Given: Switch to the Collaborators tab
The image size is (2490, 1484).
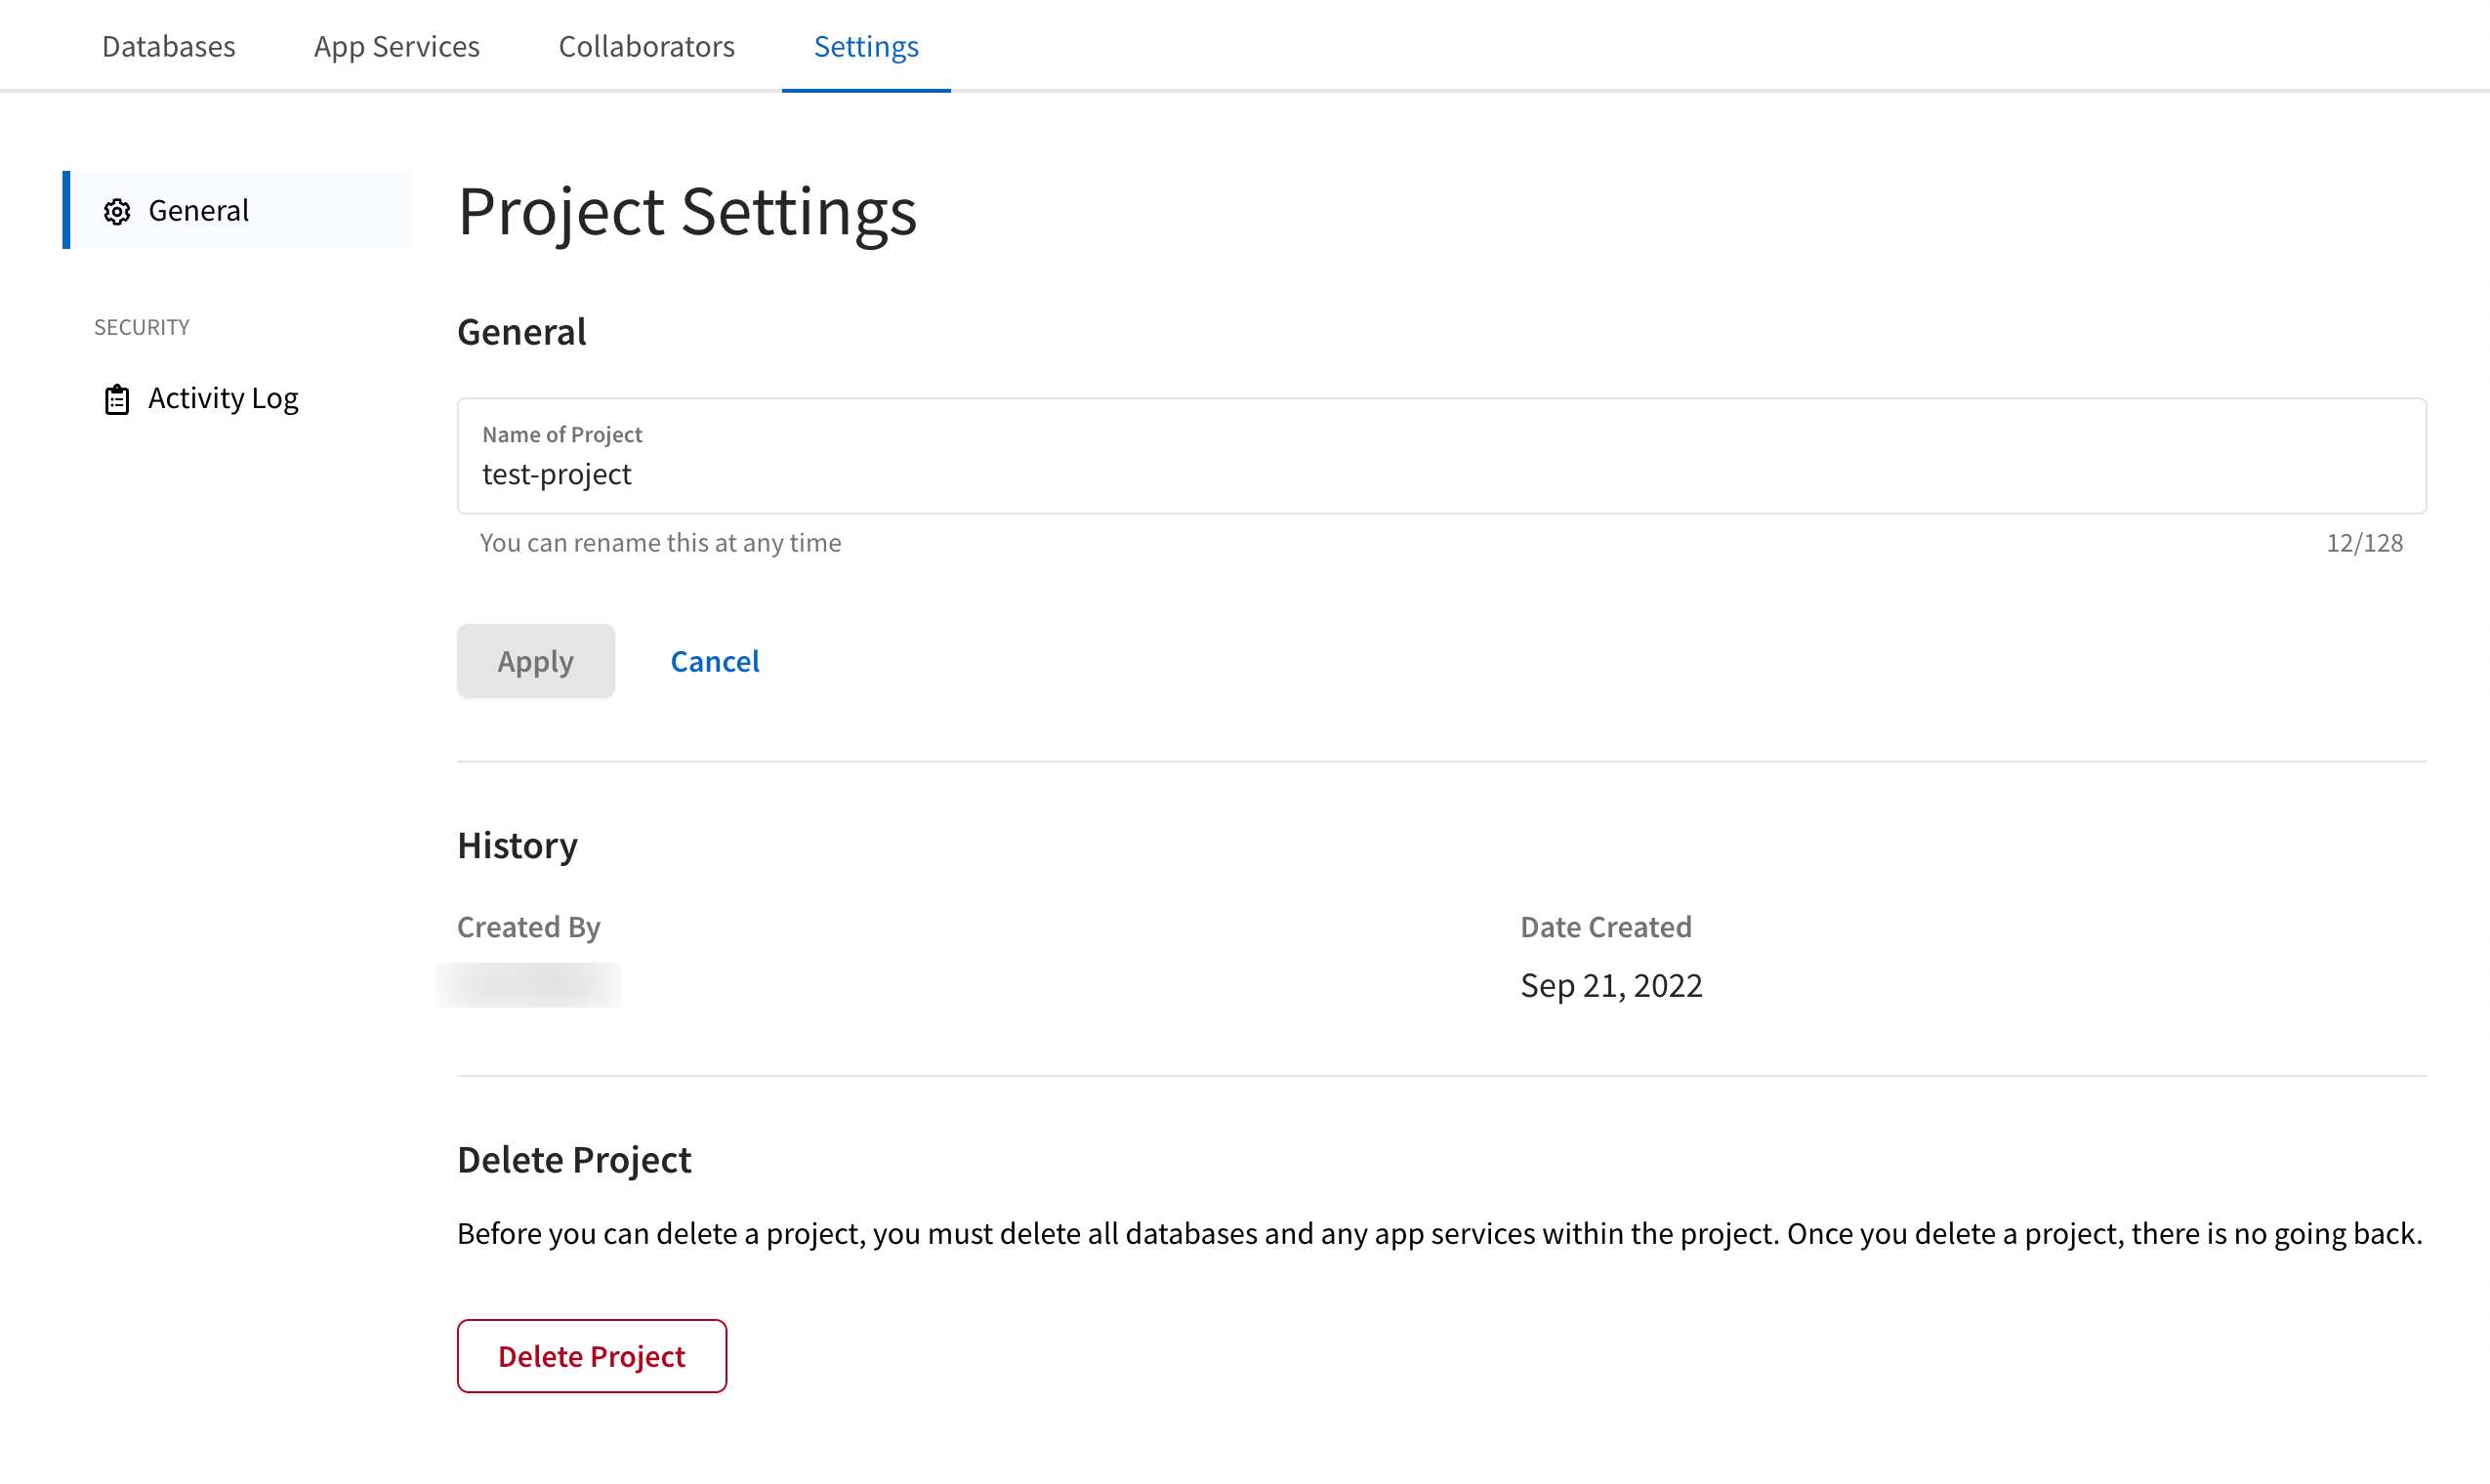Looking at the screenshot, I should pos(646,46).
